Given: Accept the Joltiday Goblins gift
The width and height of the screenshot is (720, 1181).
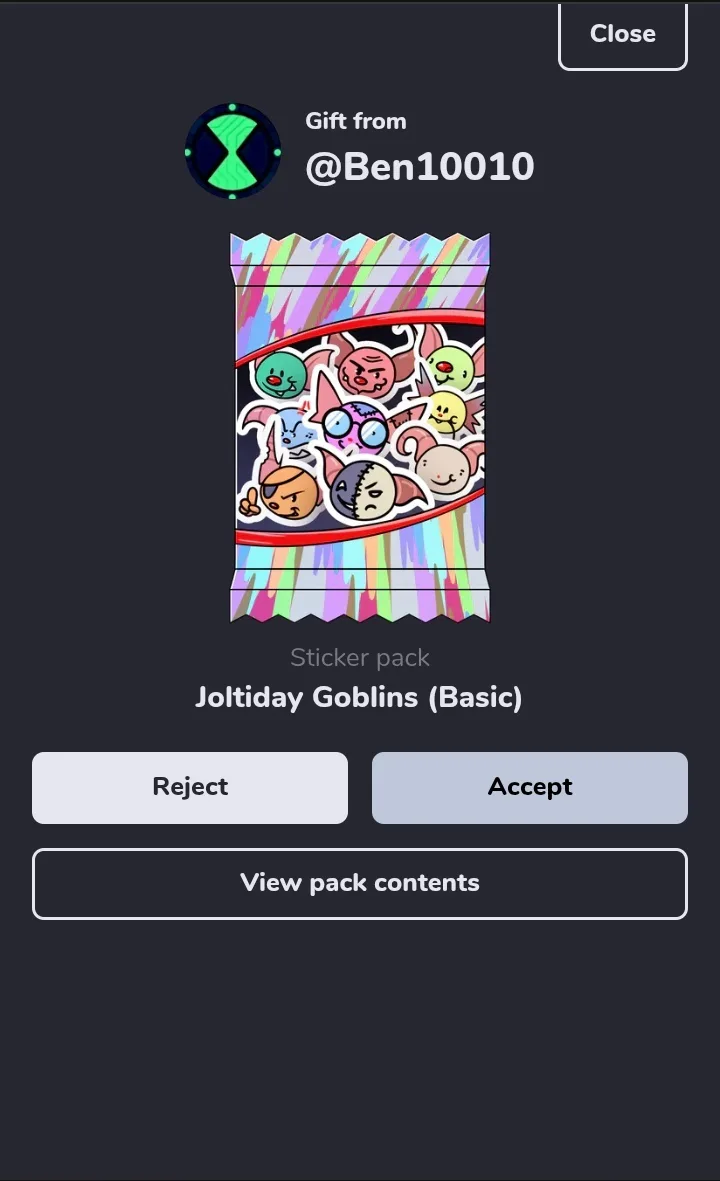Looking at the screenshot, I should click(x=529, y=787).
